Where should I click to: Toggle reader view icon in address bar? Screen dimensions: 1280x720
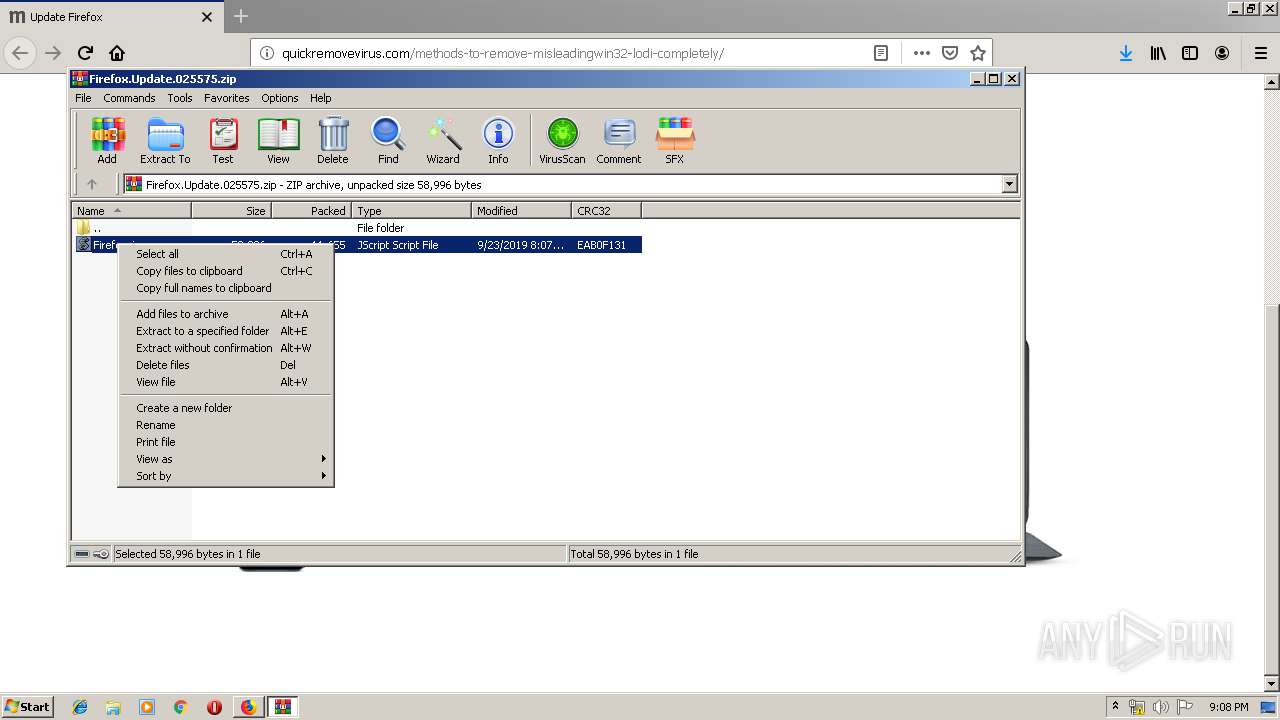point(881,53)
